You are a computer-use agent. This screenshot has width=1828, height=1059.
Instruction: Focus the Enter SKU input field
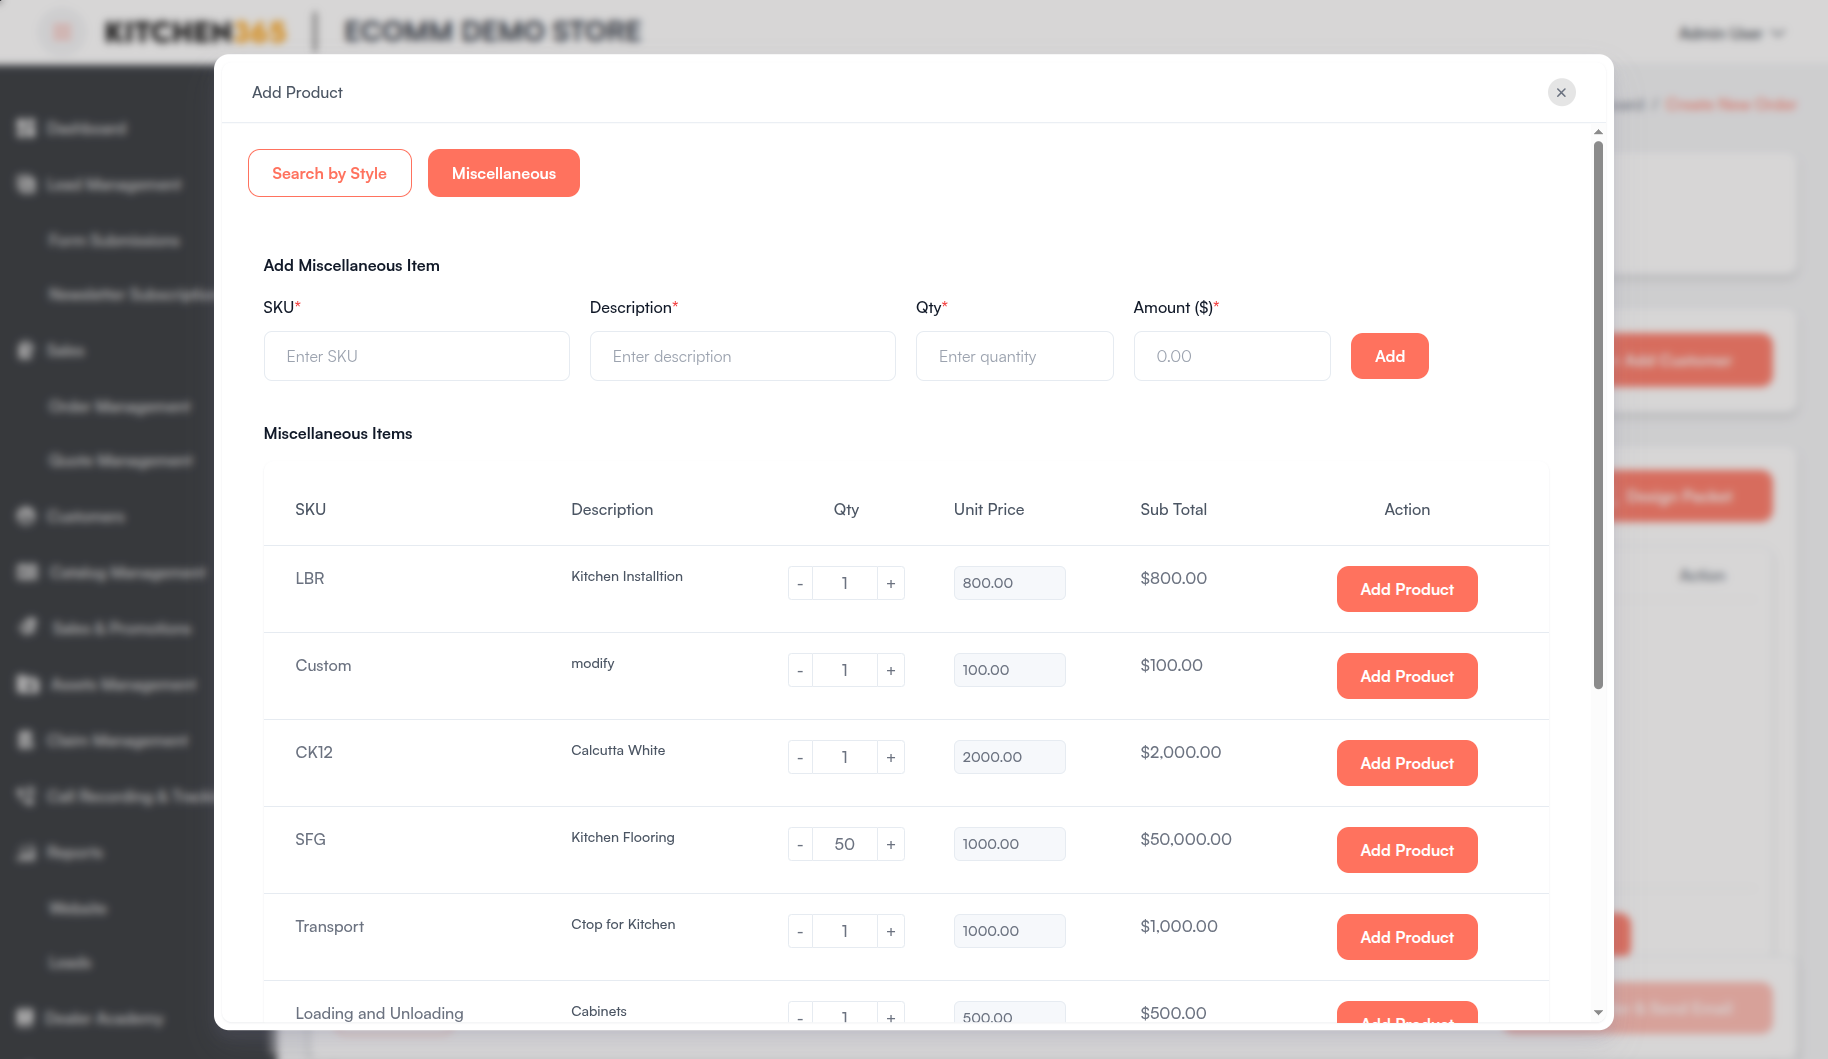(x=417, y=356)
